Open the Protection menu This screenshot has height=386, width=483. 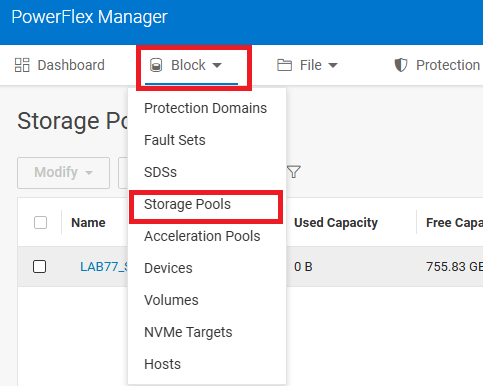[x=438, y=65]
